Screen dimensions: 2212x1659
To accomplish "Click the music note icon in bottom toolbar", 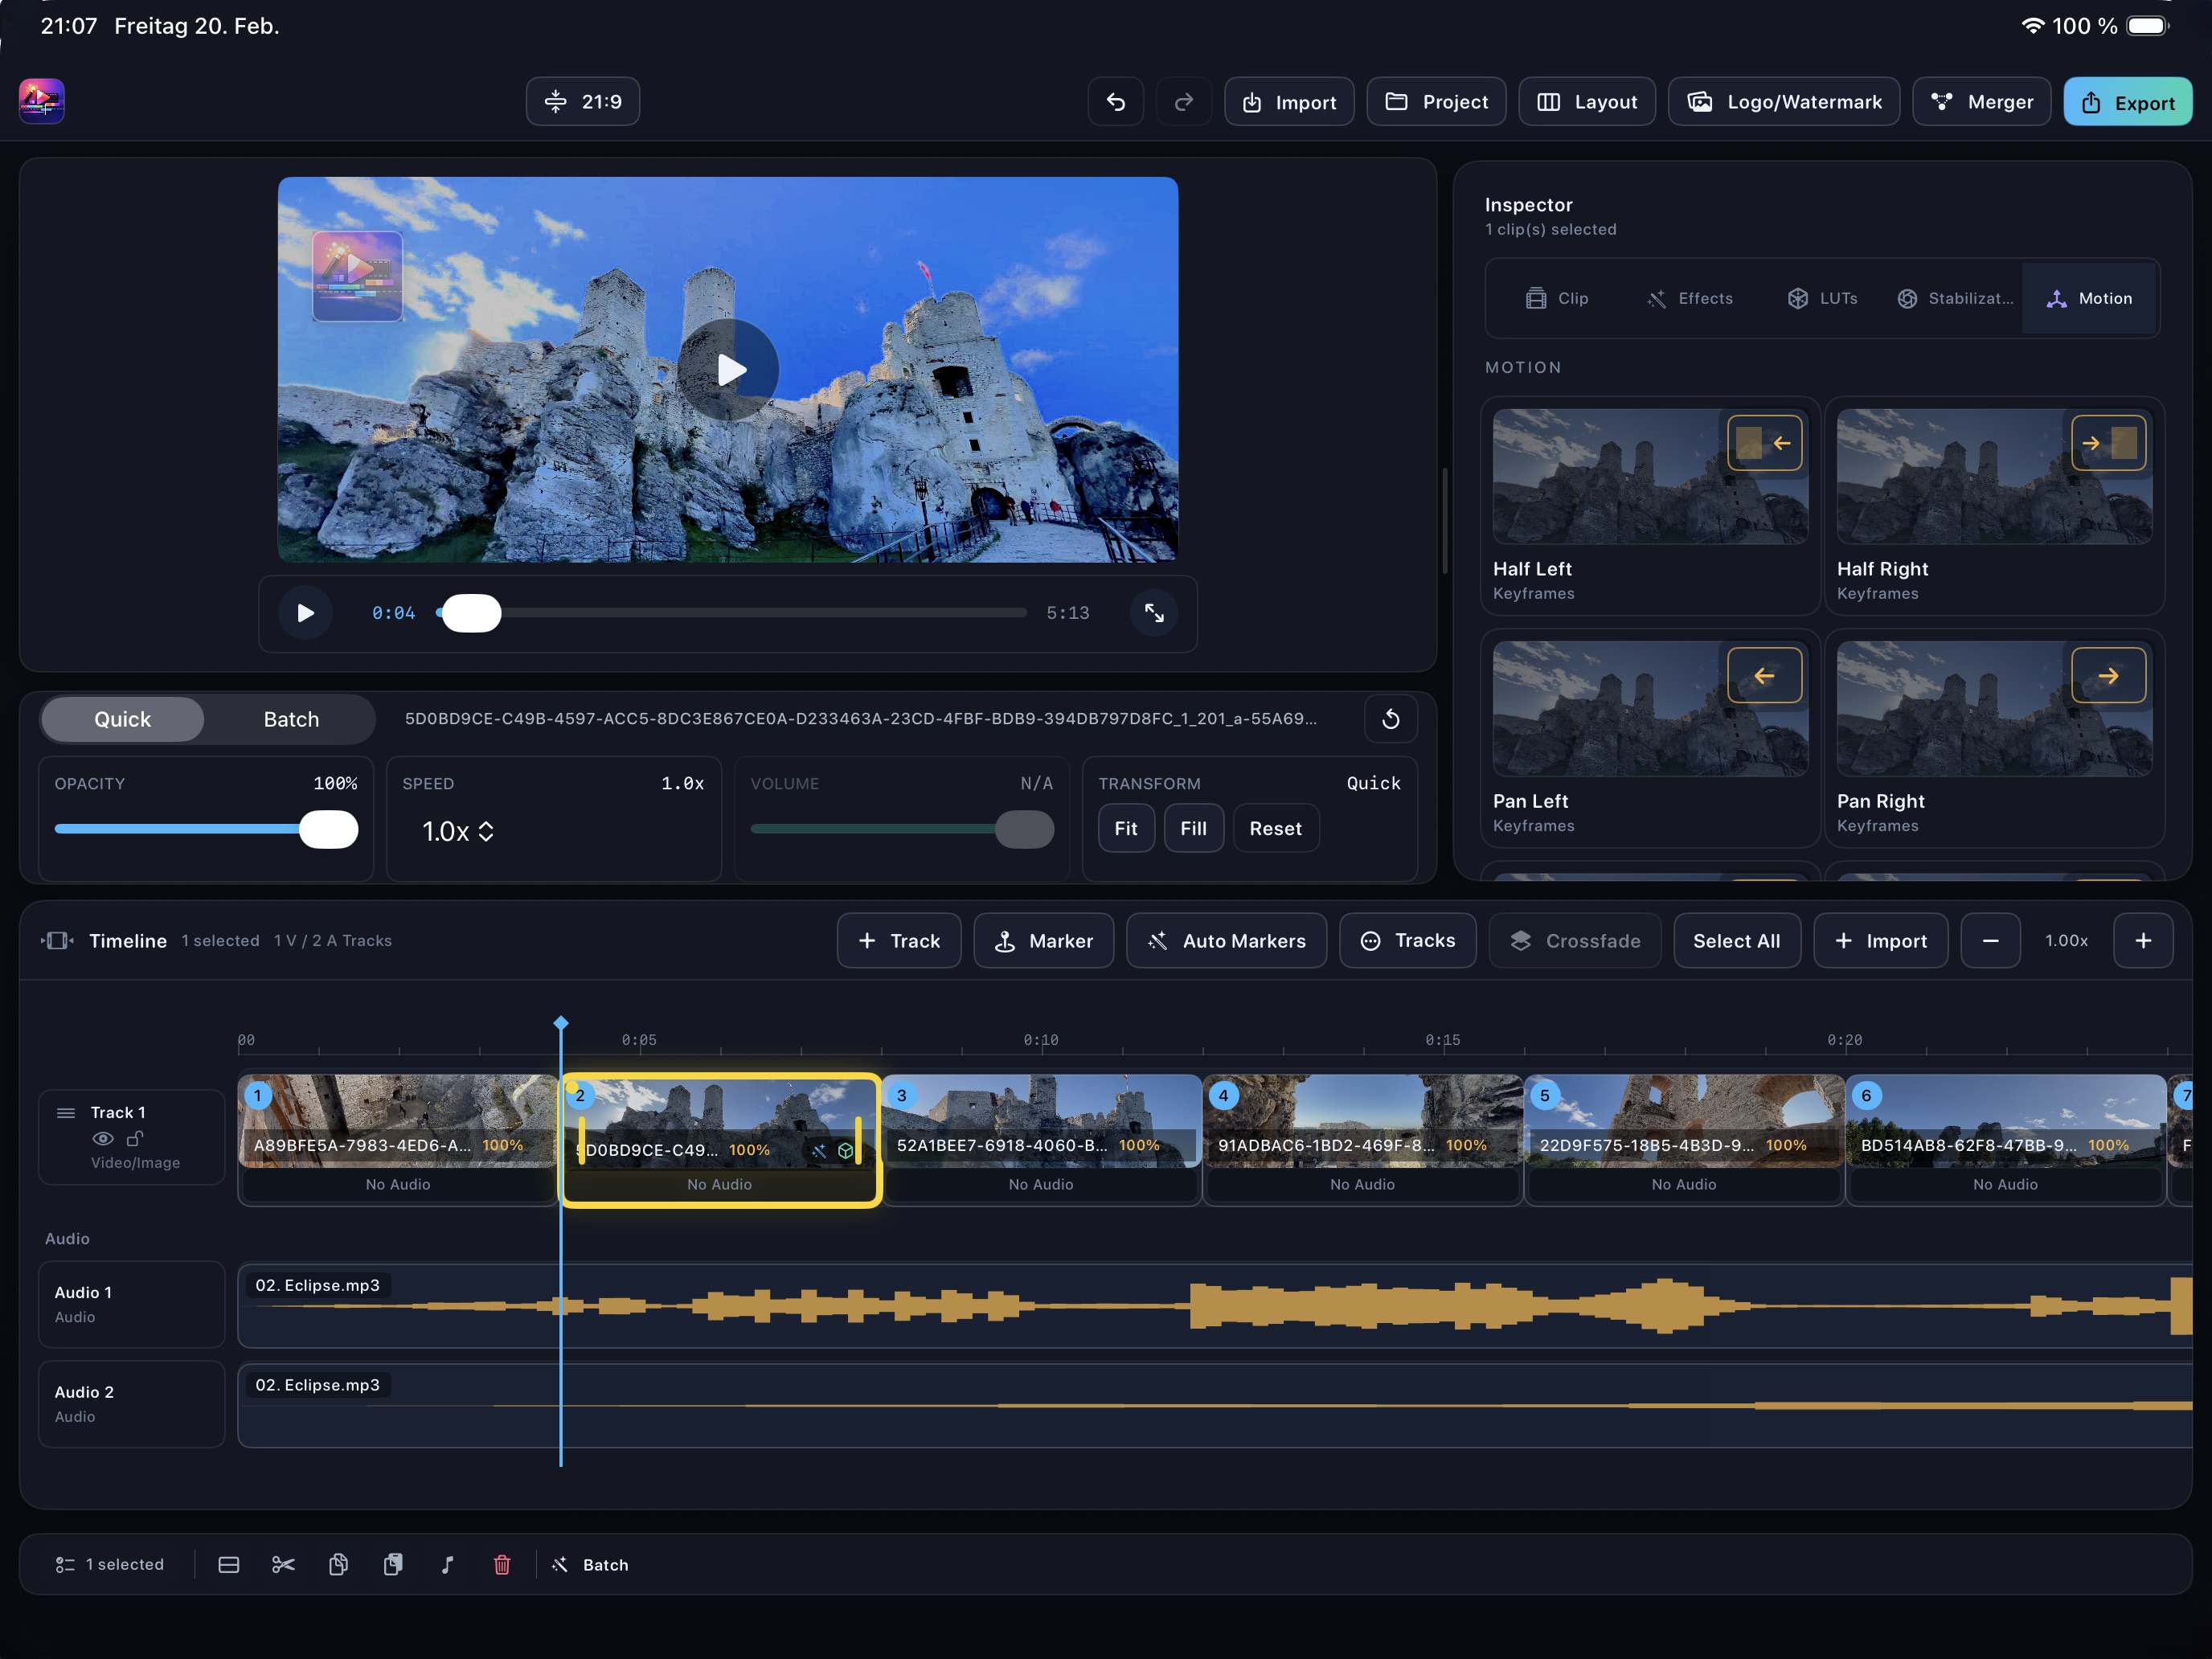I will click(447, 1564).
